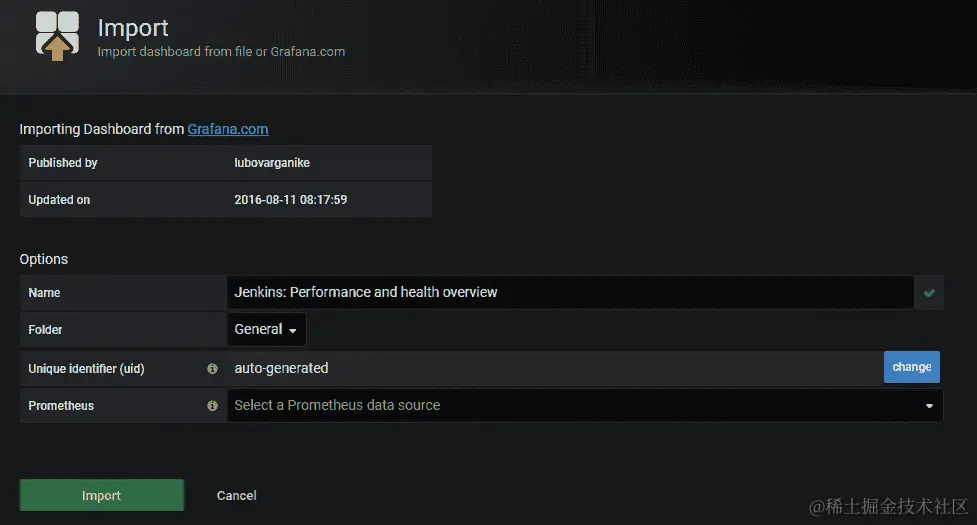Click the Updated on label
Screen dimensions: 977x525
pos(59,200)
